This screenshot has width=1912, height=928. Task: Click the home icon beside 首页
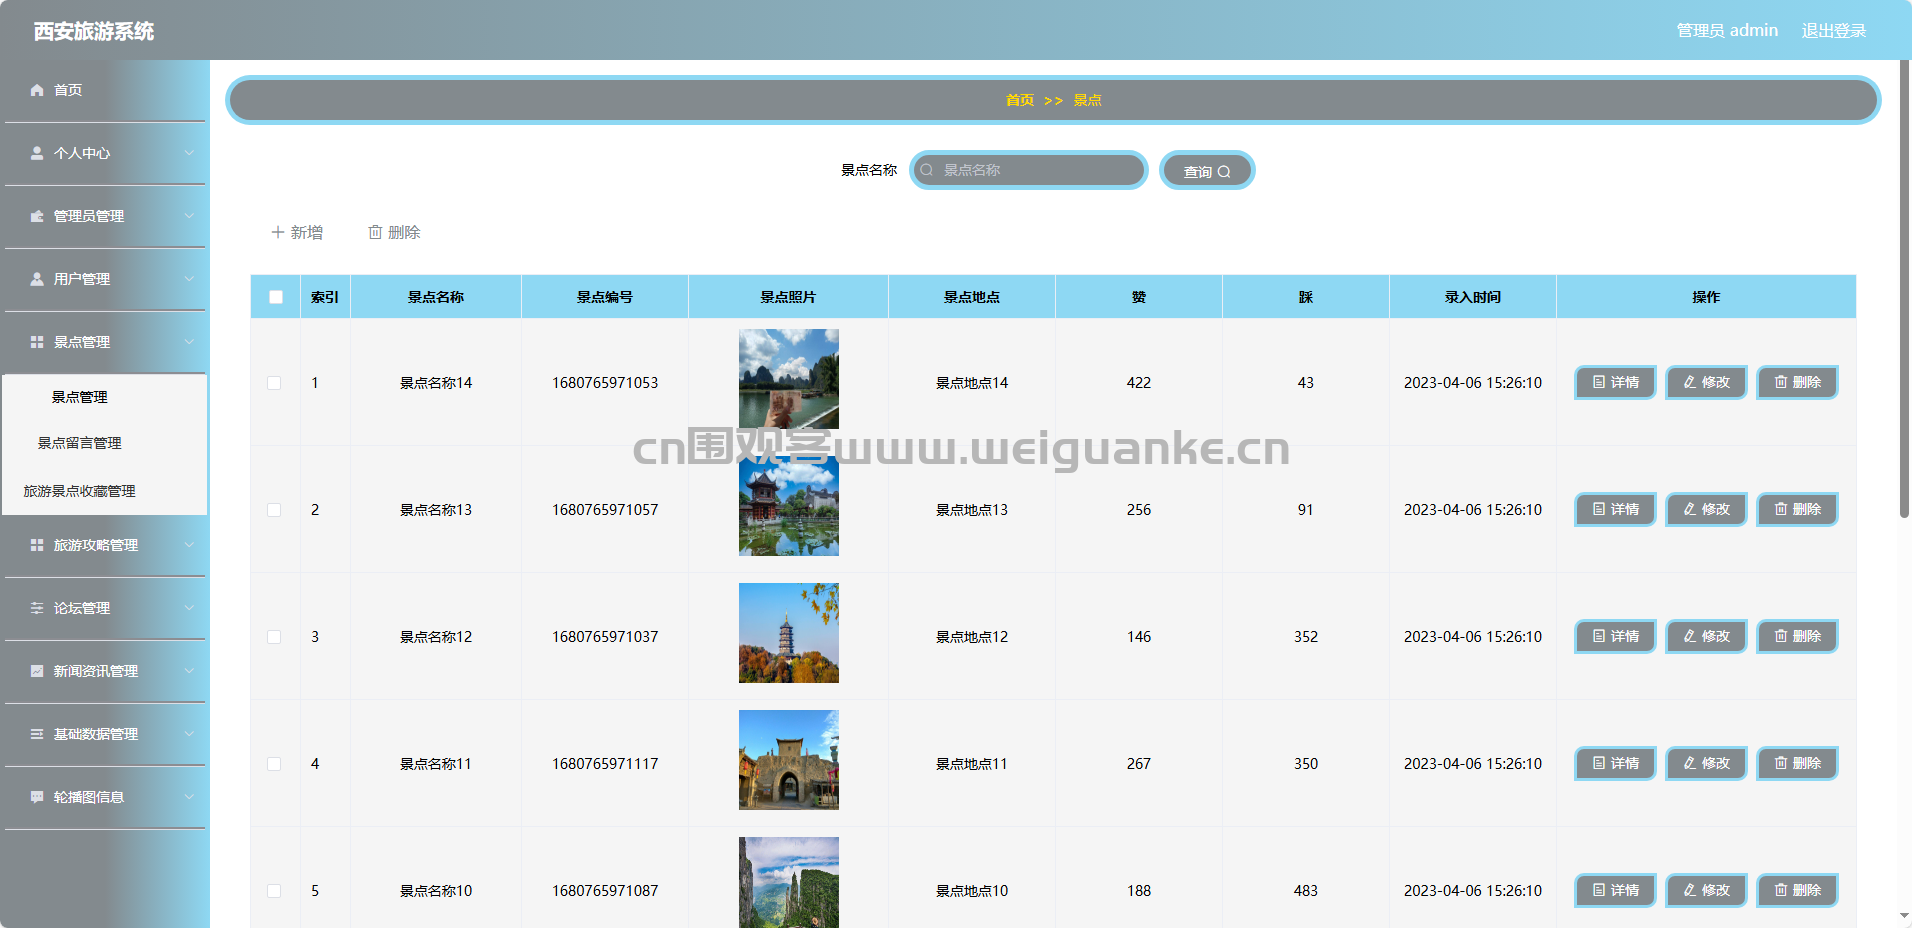[x=37, y=90]
